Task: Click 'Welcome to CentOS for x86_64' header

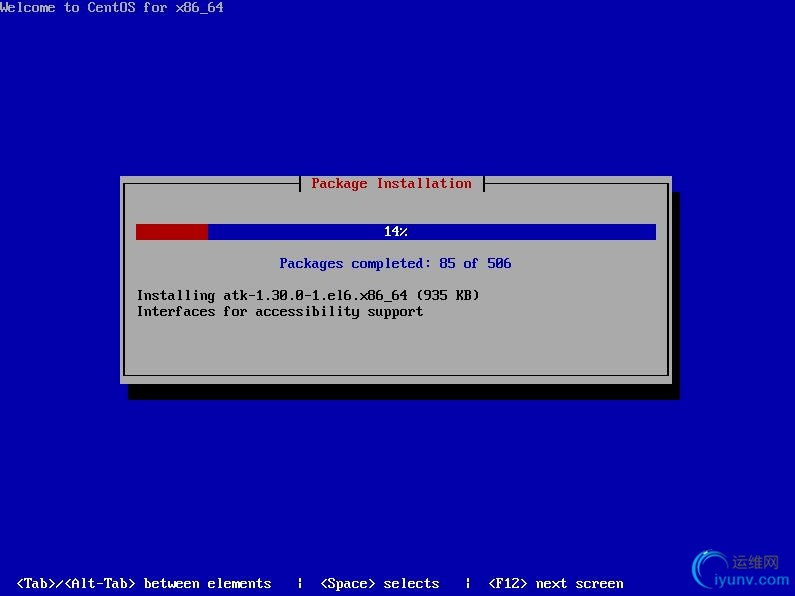Action: [112, 7]
